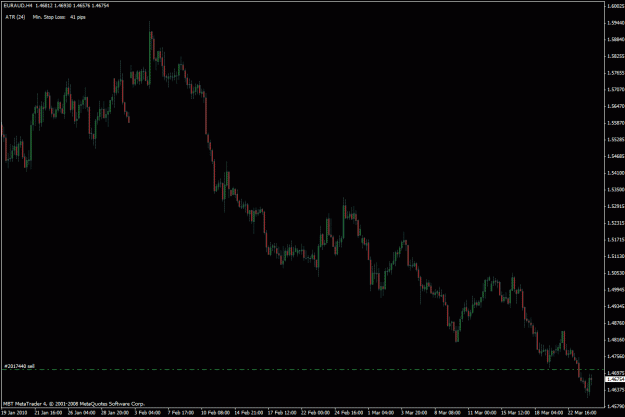Click the 1.56470 price axis label
Viewport: 625px width, 417px height.
tap(616, 106)
